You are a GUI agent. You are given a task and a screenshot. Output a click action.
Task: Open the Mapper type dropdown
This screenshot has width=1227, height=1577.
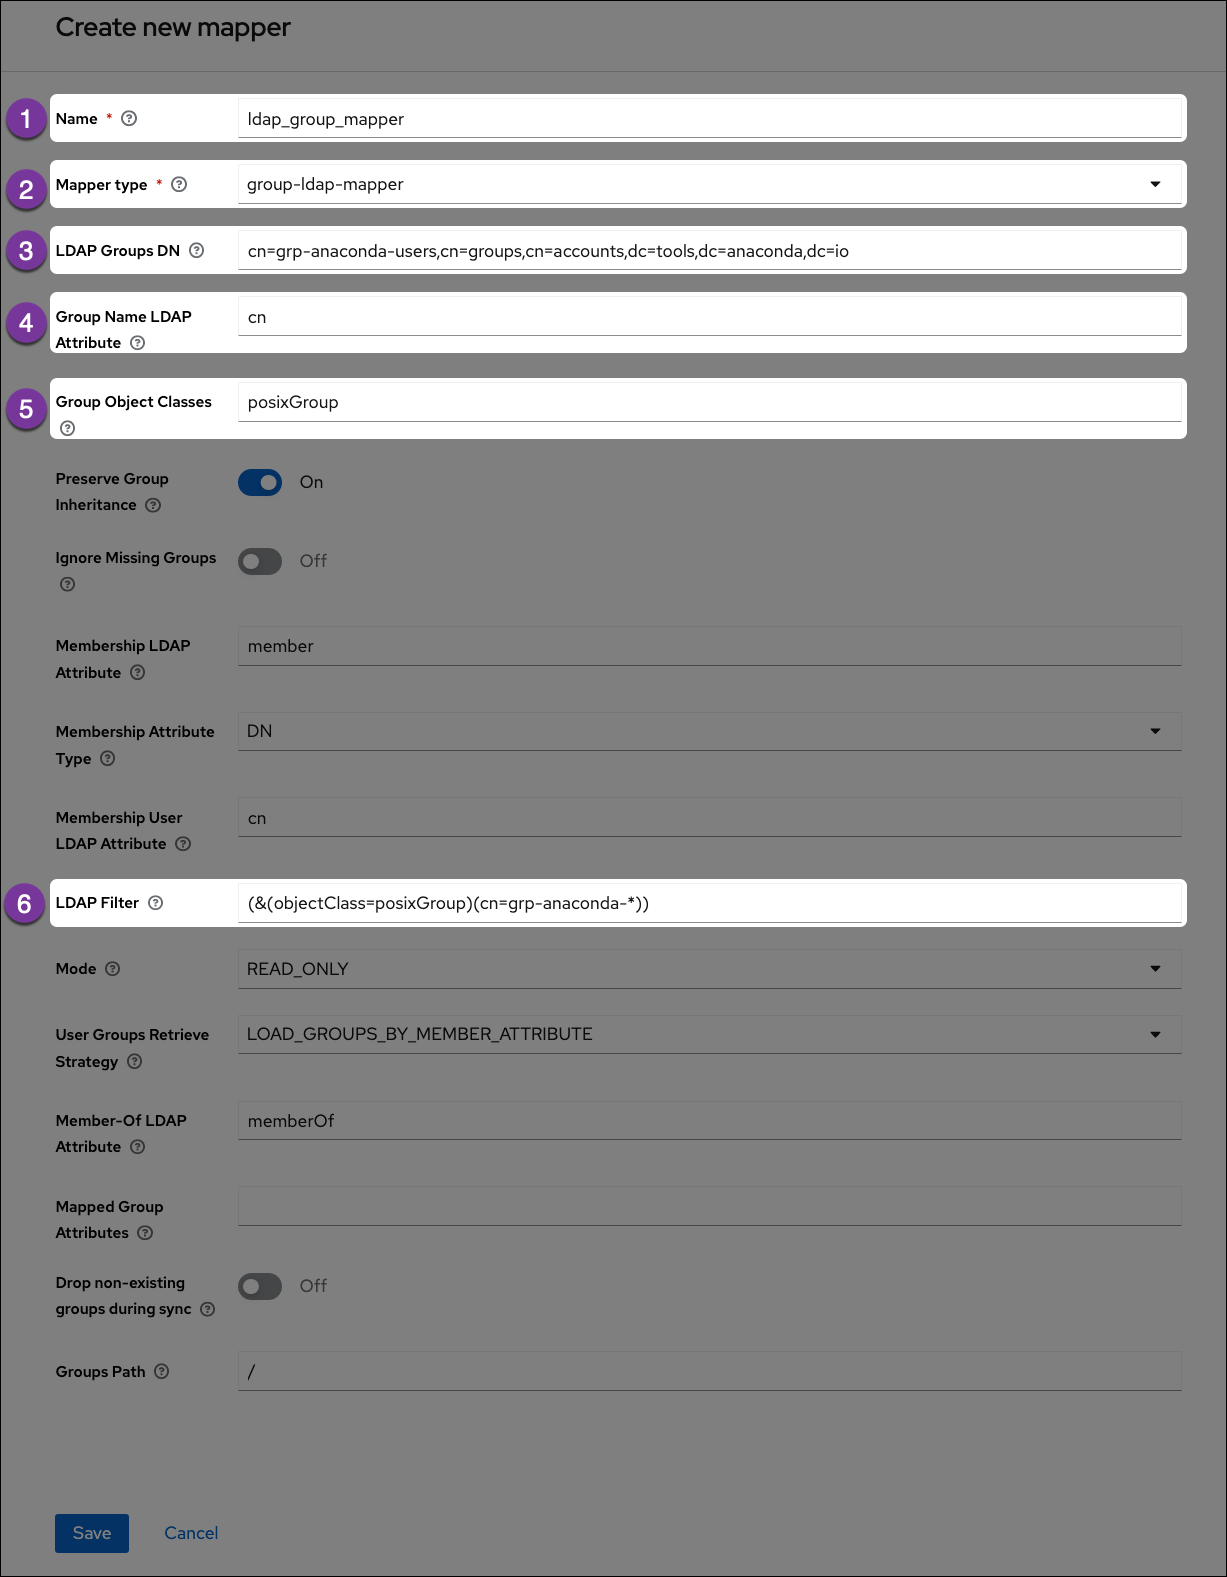pos(709,184)
